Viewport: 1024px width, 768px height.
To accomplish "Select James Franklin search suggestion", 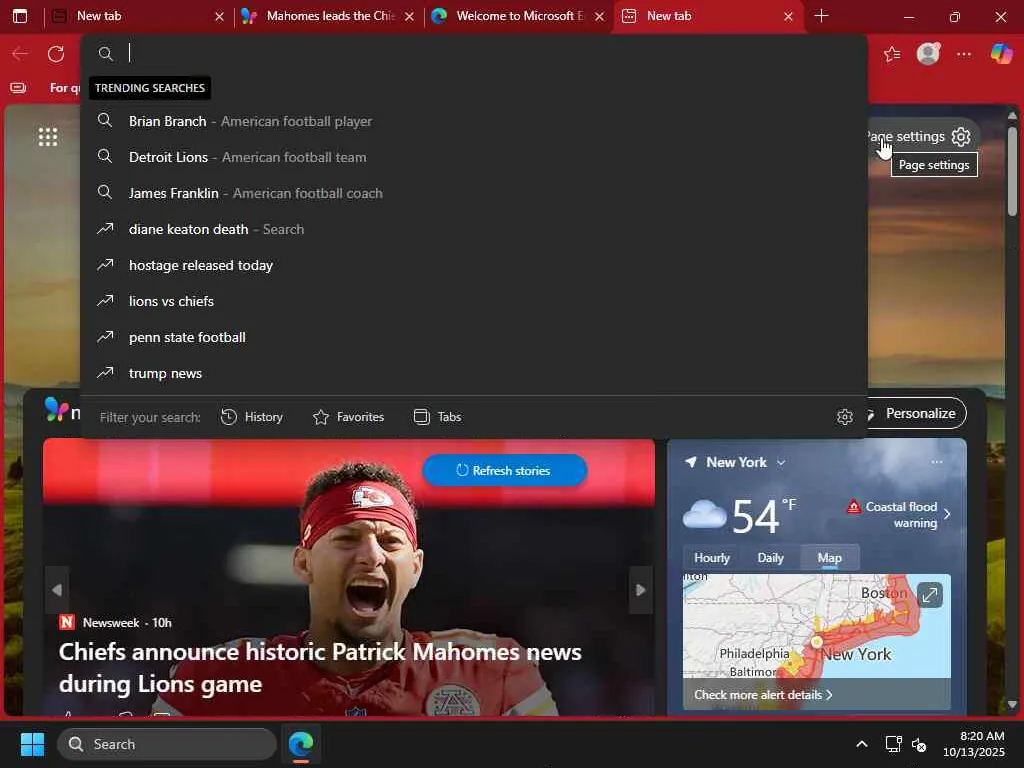I will tap(473, 193).
